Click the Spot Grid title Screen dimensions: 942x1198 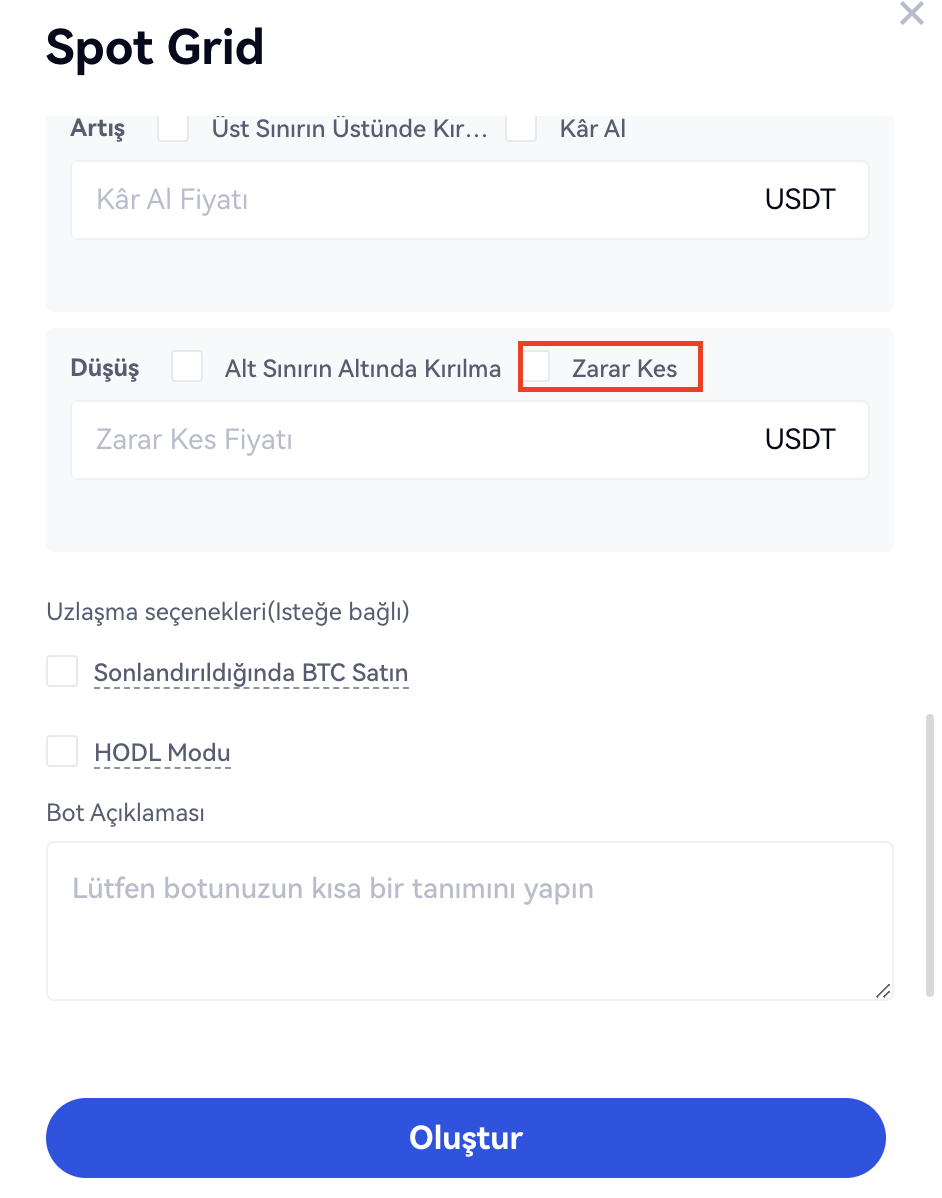click(155, 47)
